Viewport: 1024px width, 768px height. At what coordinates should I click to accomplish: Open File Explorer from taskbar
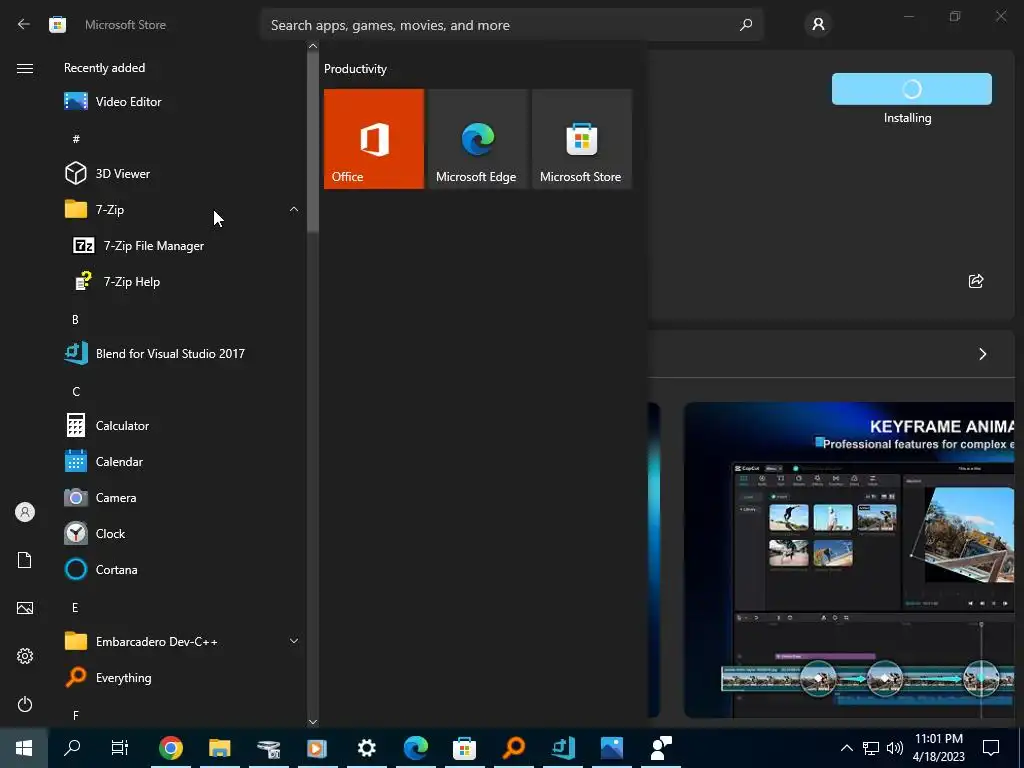pyautogui.click(x=219, y=748)
